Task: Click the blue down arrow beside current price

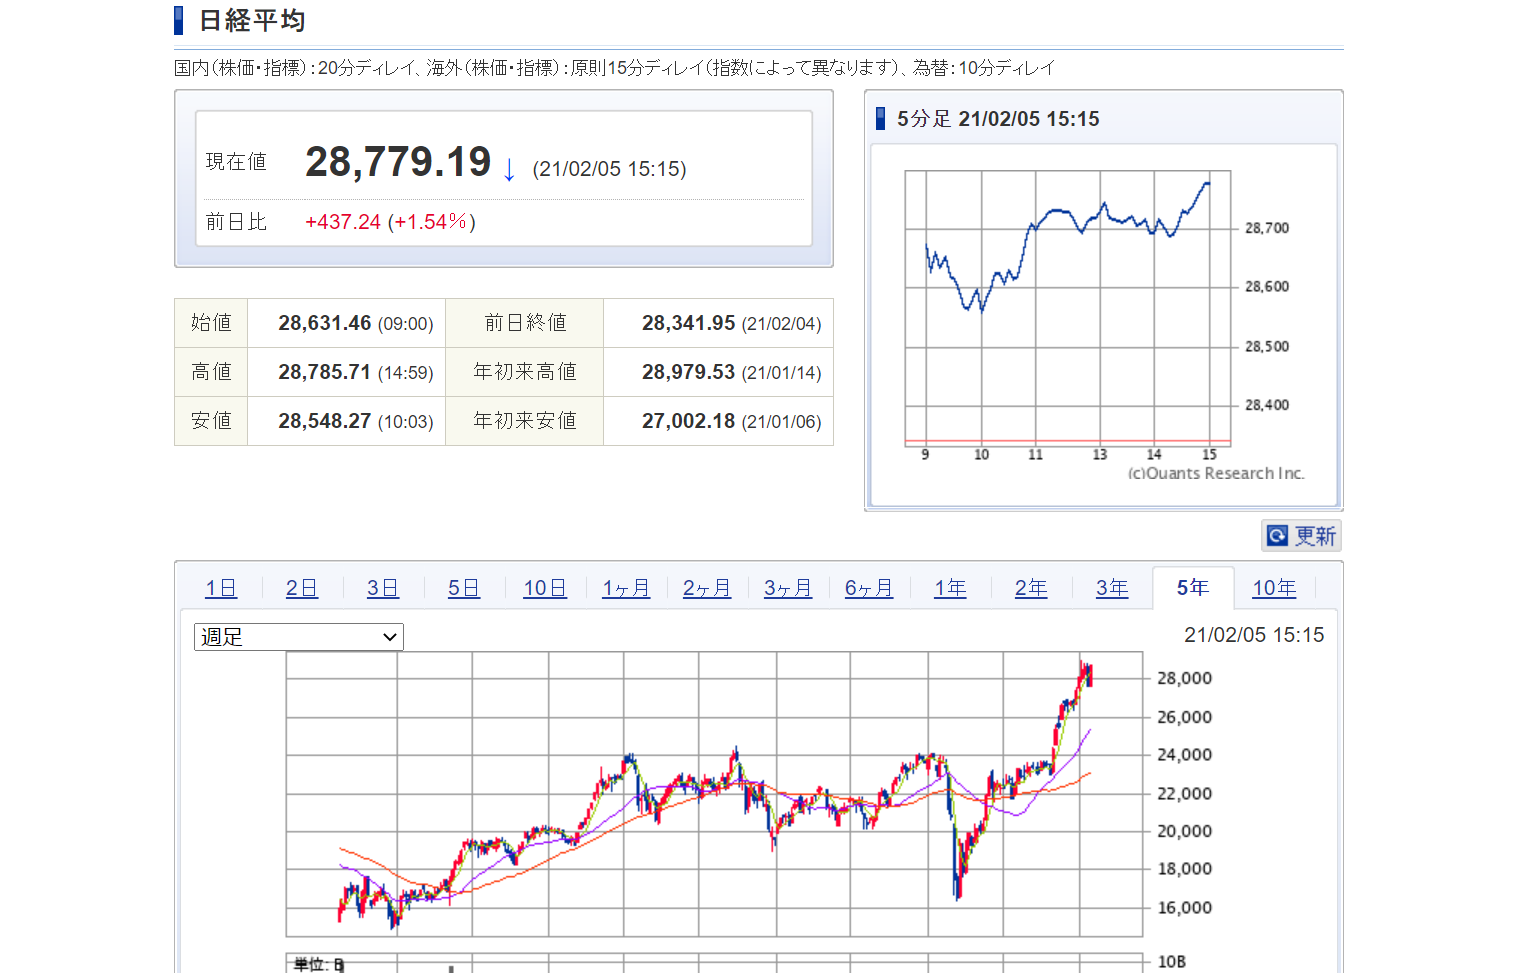Action: (509, 169)
